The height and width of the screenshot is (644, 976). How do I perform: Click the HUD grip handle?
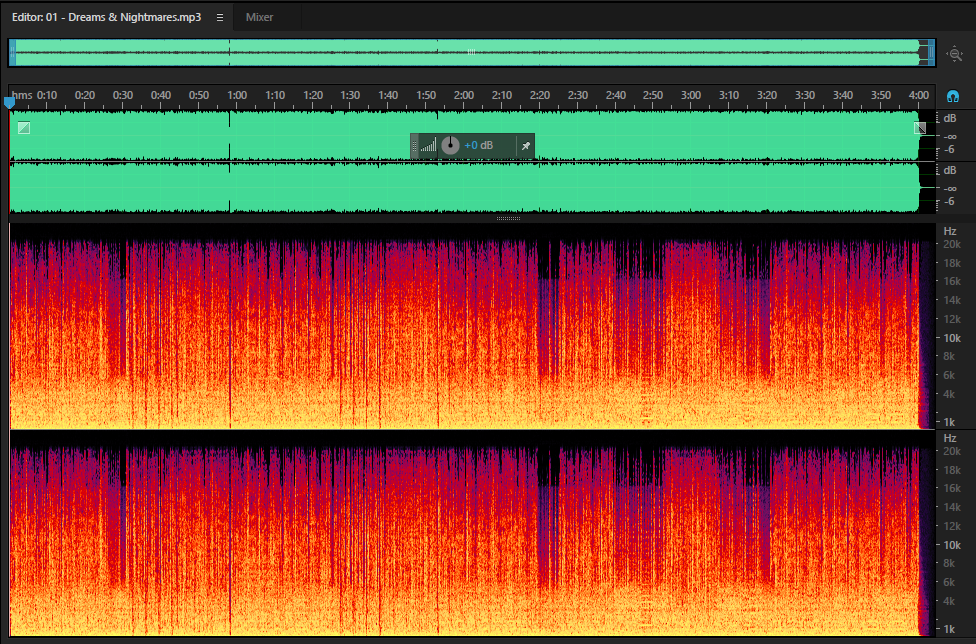point(415,146)
